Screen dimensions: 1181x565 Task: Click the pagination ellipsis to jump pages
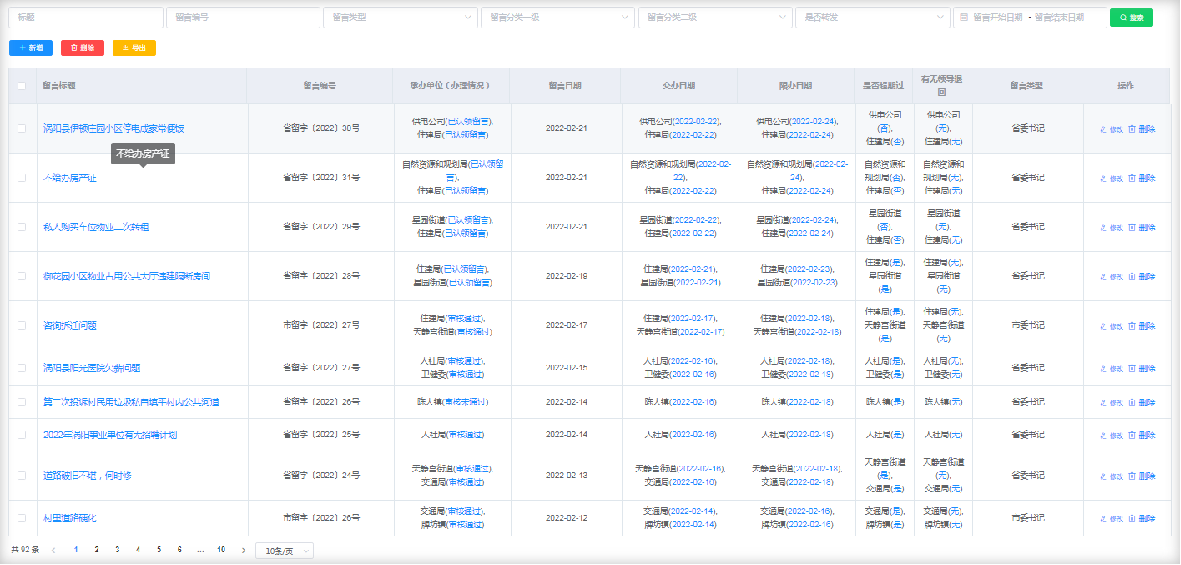tap(200, 550)
